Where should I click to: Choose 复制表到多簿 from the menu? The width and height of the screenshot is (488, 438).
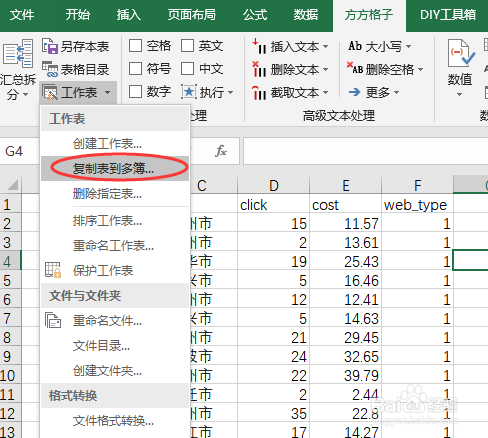pyautogui.click(x=114, y=169)
